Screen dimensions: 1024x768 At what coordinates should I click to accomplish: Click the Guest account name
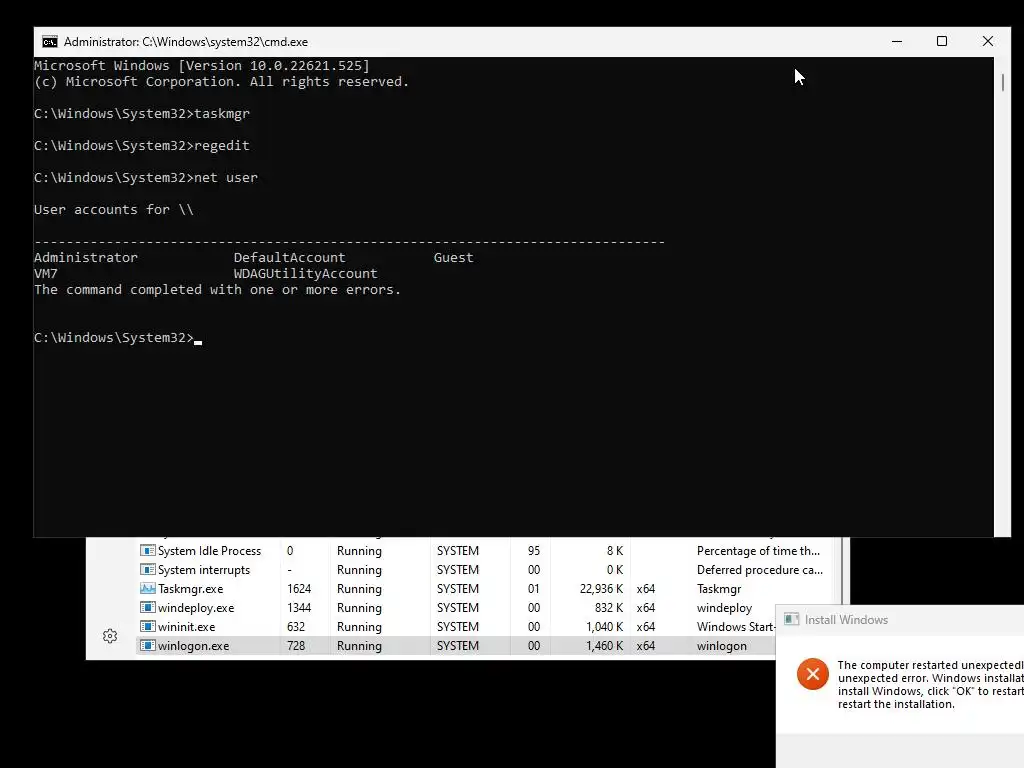coord(453,257)
